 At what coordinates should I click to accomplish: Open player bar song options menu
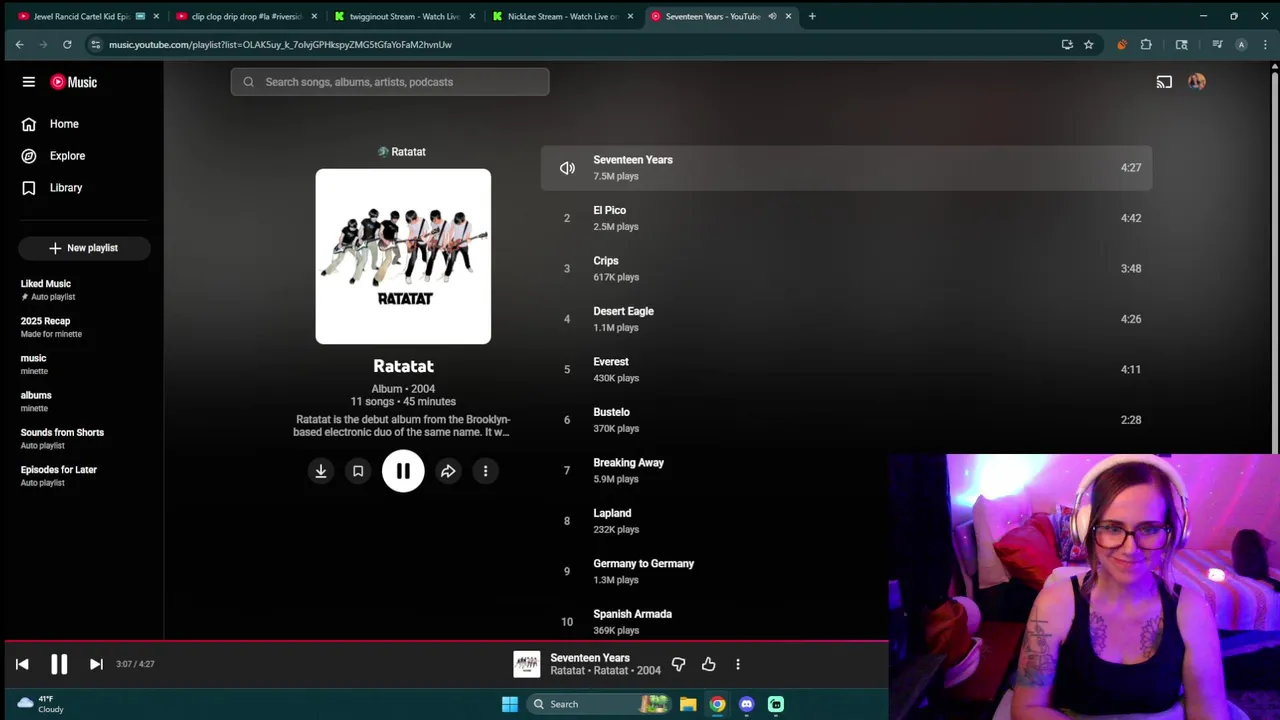pyautogui.click(x=738, y=664)
